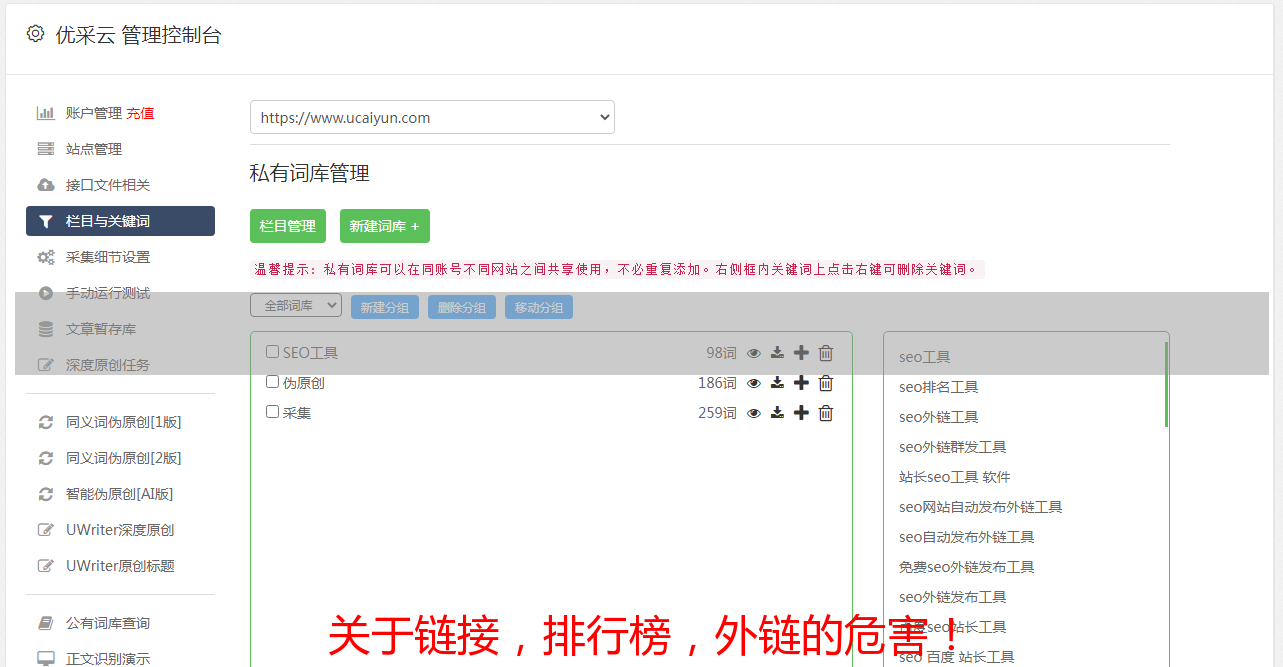1283x667 pixels.
Task: View keywords of 采集 via eye icon
Action: point(754,413)
